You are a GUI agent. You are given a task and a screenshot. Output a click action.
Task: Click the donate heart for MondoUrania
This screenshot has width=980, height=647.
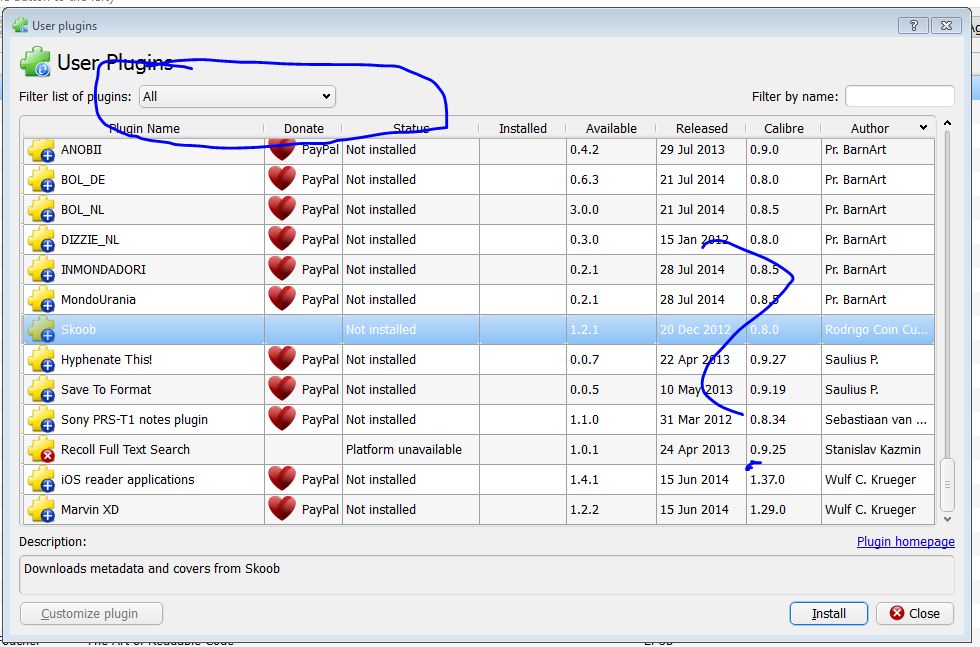pyautogui.click(x=282, y=299)
